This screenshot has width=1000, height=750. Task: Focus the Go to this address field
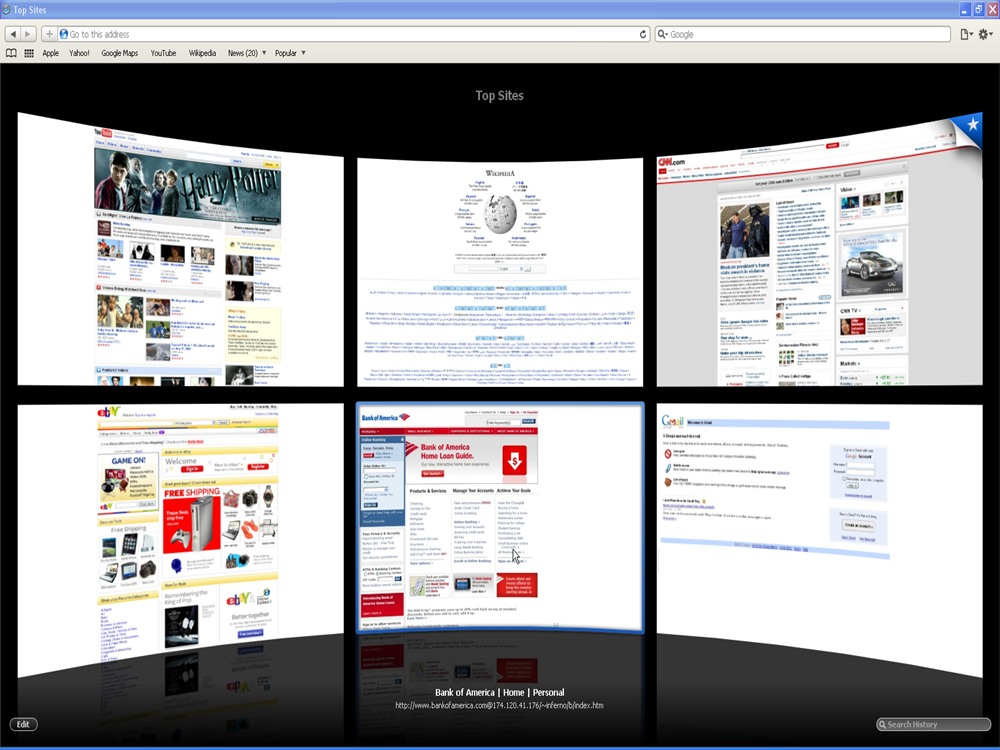(354, 34)
